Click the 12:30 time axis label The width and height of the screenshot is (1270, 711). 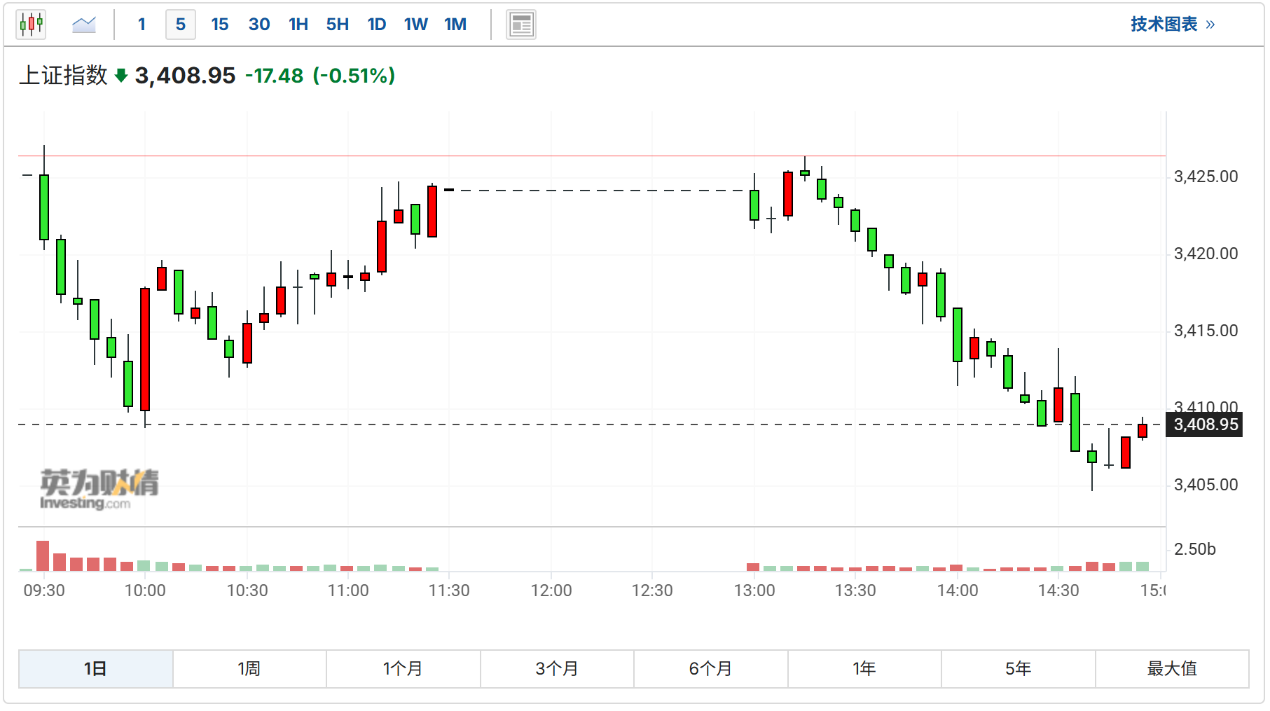click(652, 590)
